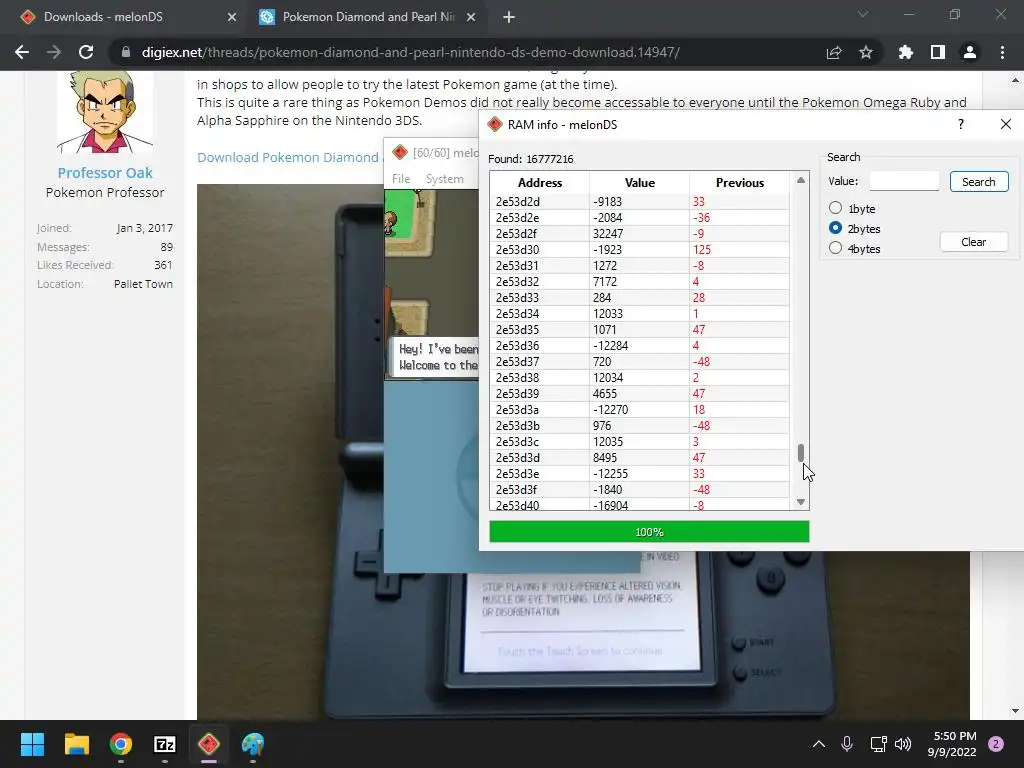This screenshot has width=1024, height=768.
Task: Open 7-Zip from the taskbar
Action: 165,744
